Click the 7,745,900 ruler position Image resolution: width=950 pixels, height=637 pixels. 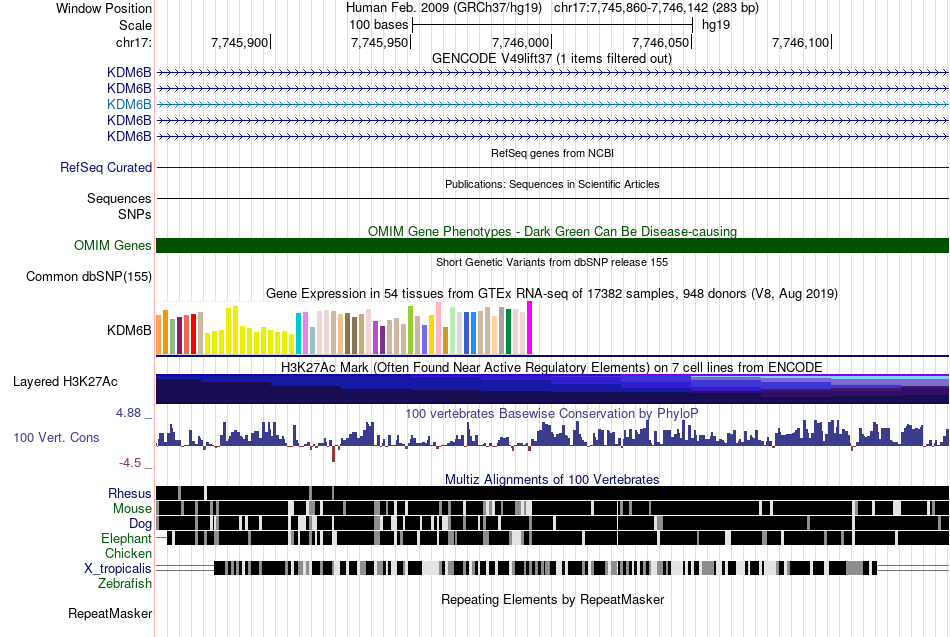click(239, 42)
